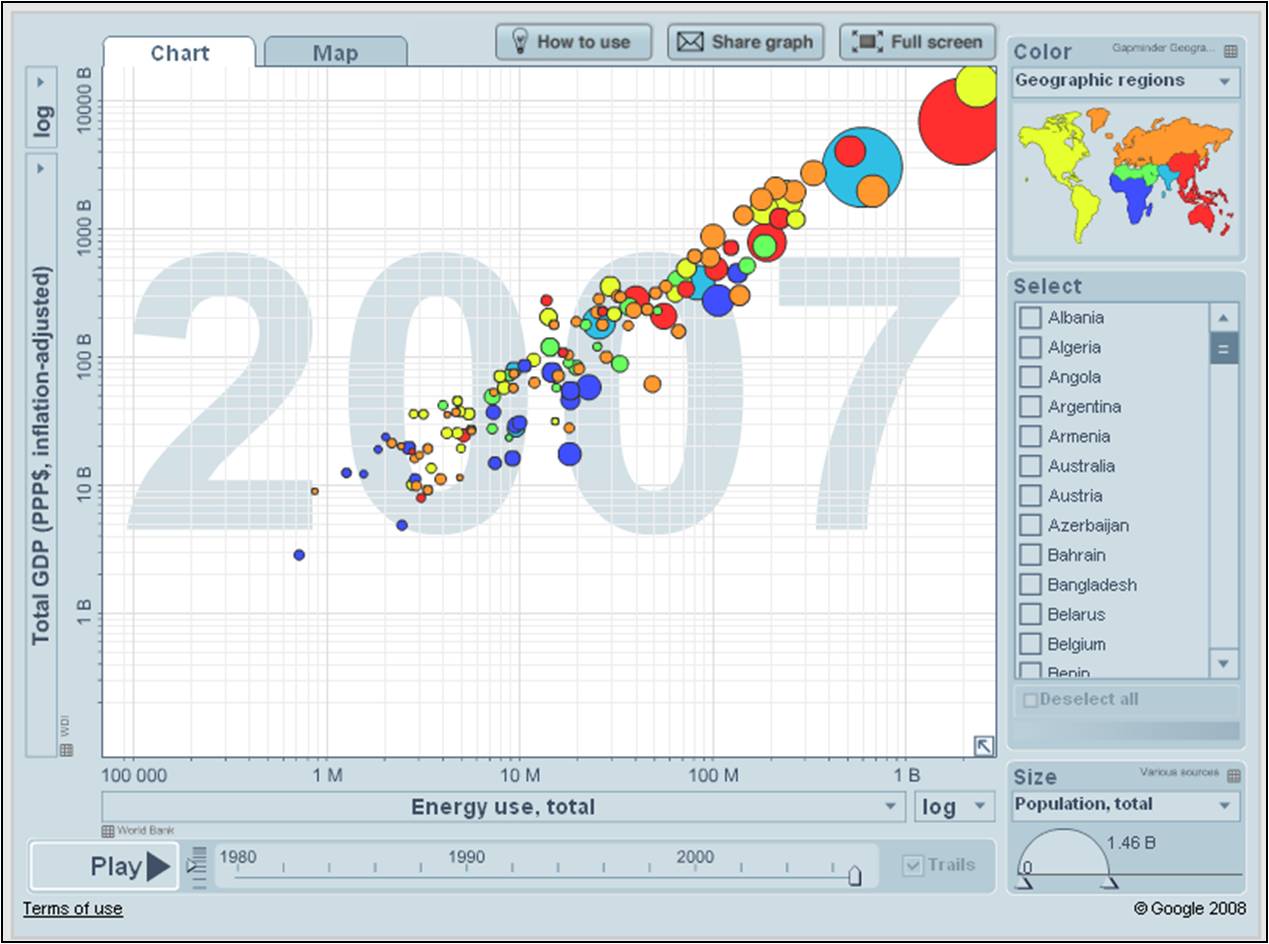Image resolution: width=1269 pixels, height=944 pixels.
Task: Jump to 1990 on the timeline
Action: pyautogui.click(x=466, y=857)
